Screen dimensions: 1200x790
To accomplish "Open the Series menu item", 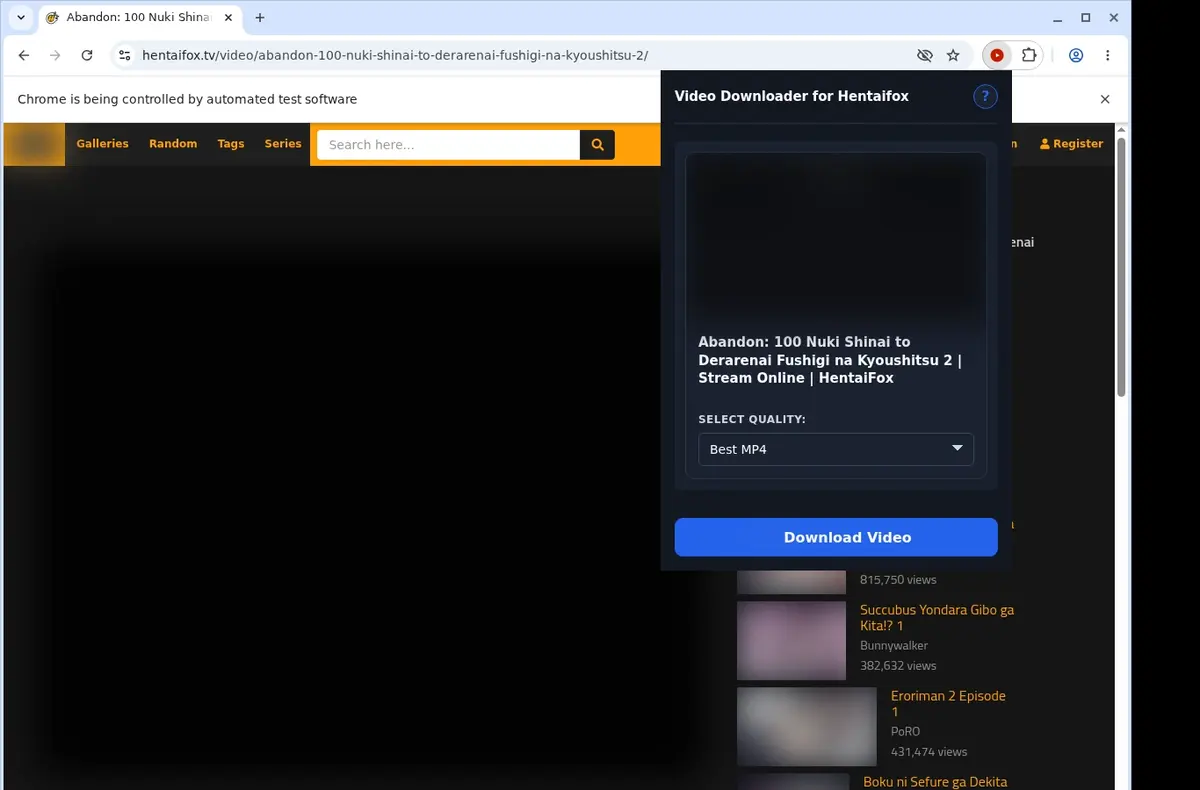I will tap(283, 144).
